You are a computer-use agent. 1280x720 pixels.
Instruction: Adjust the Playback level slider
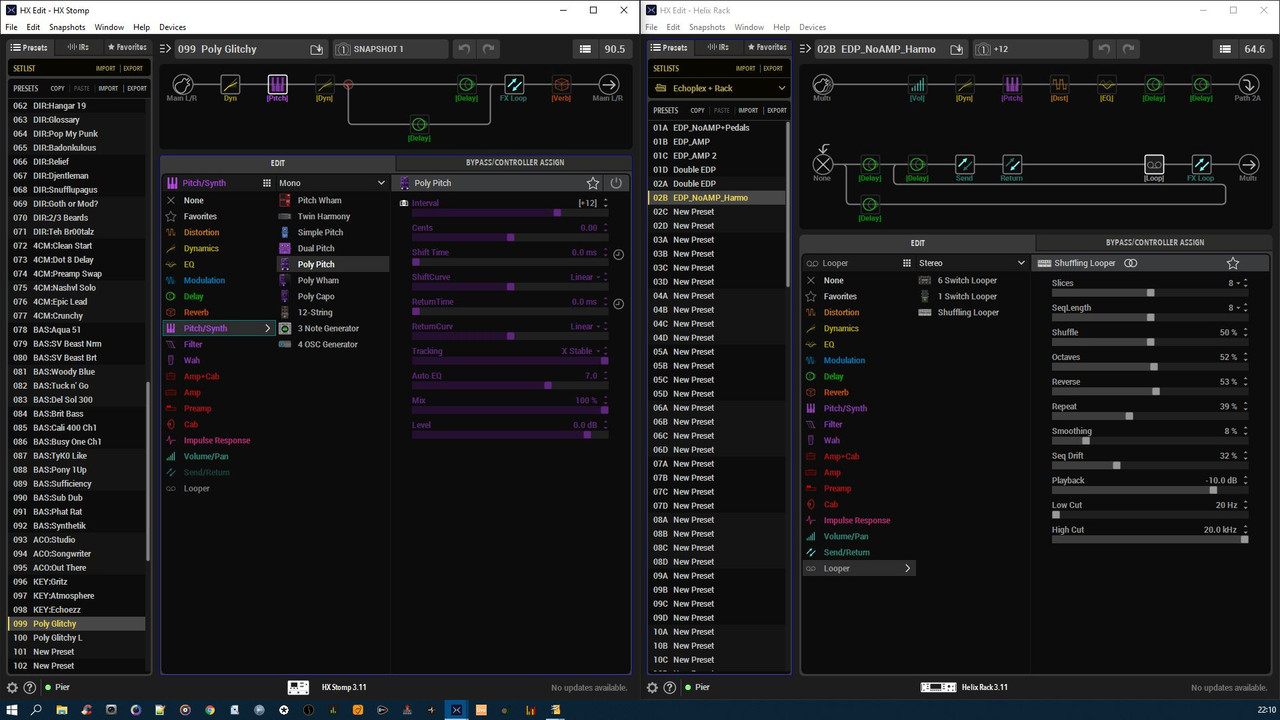point(1150,490)
